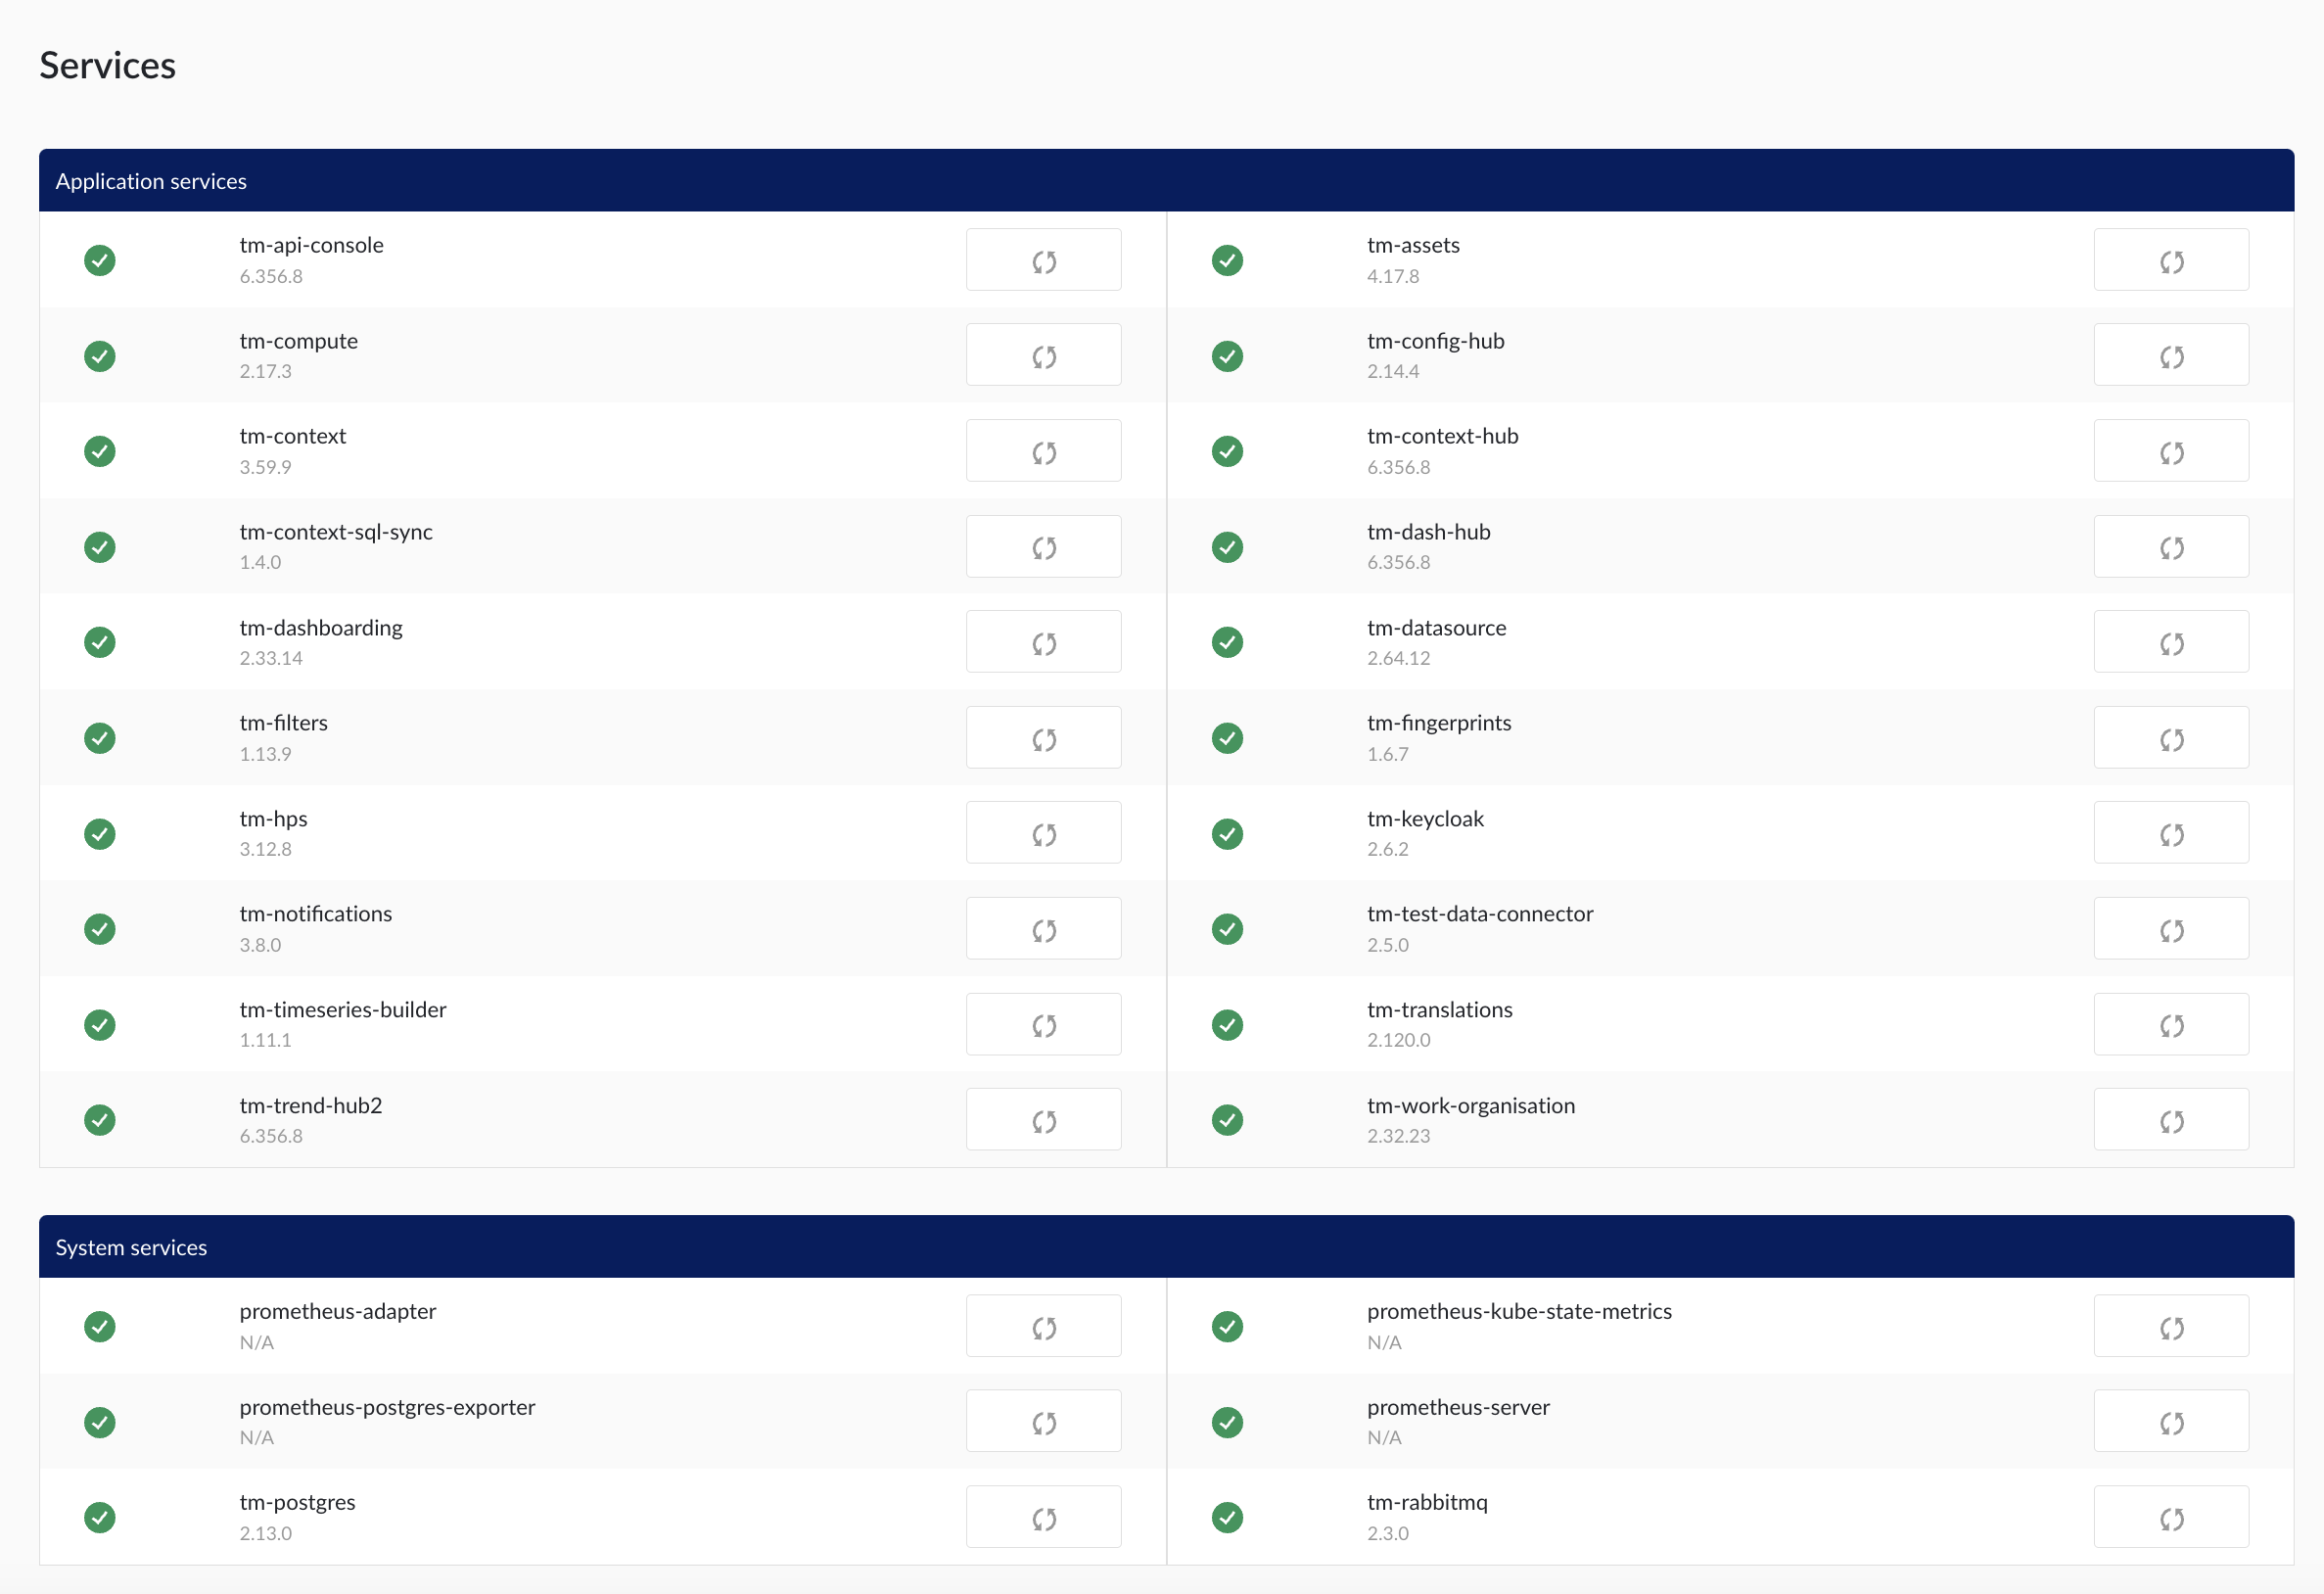The height and width of the screenshot is (1594, 2324).
Task: Restart the tm-postgres service
Action: [x=1043, y=1517]
